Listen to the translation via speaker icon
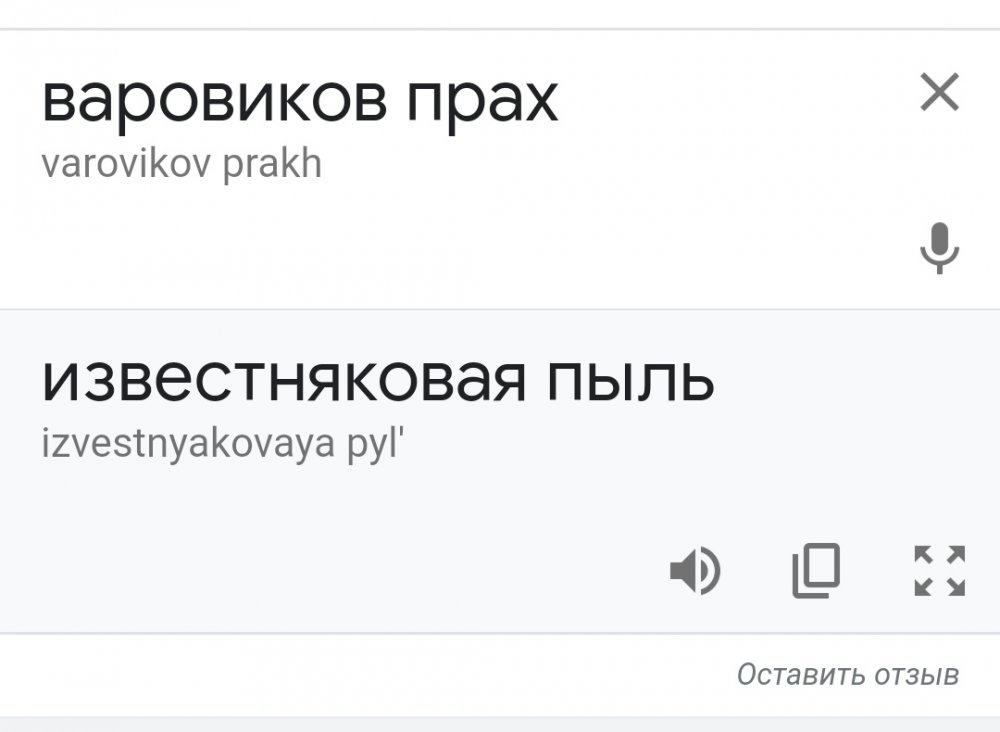 coord(694,572)
